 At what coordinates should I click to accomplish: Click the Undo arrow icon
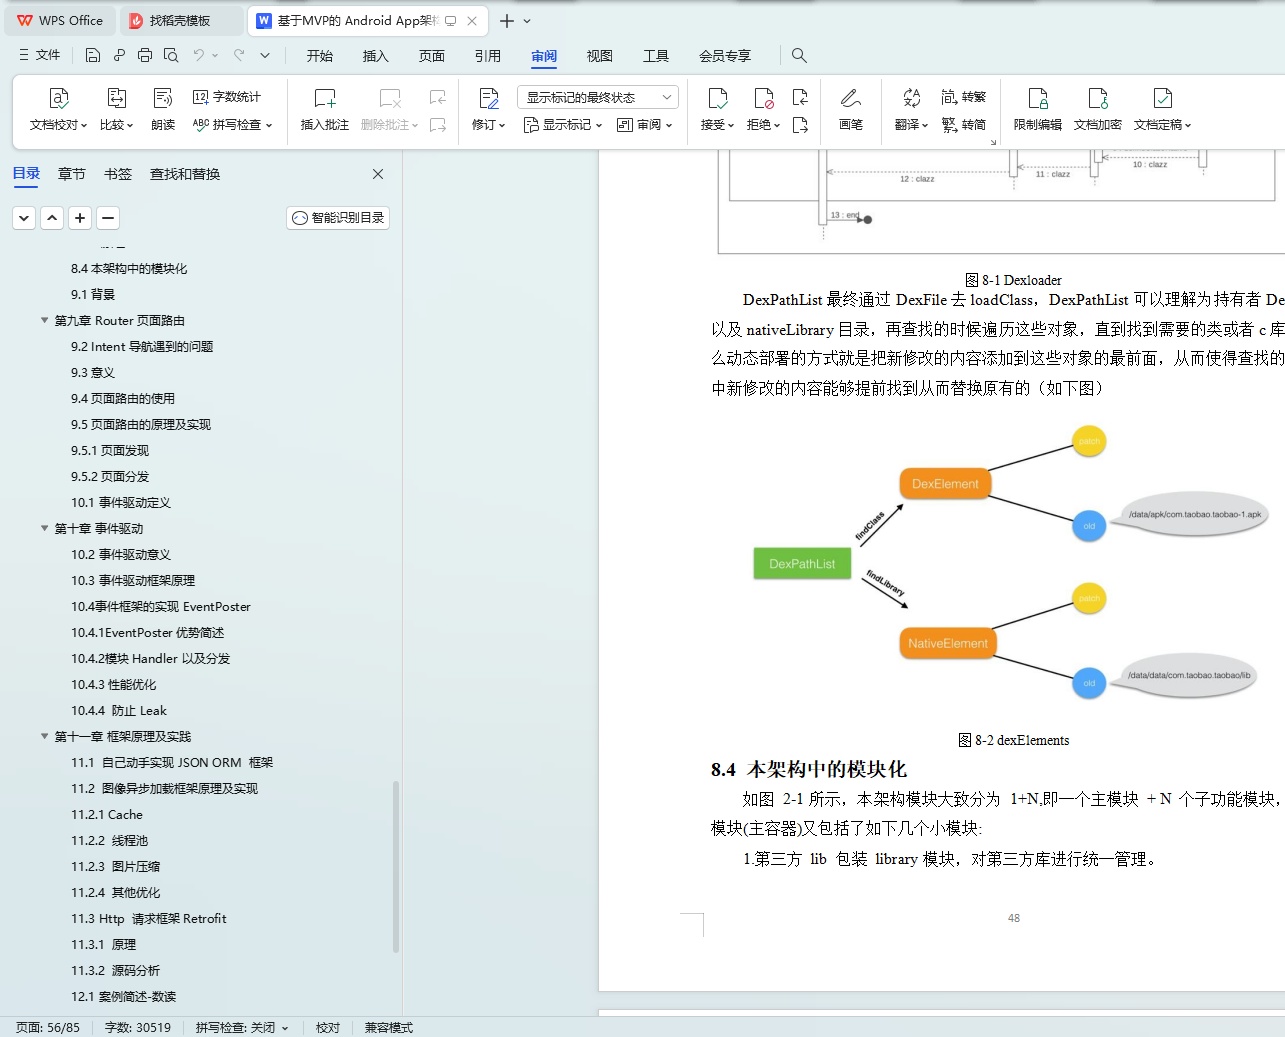coord(199,55)
